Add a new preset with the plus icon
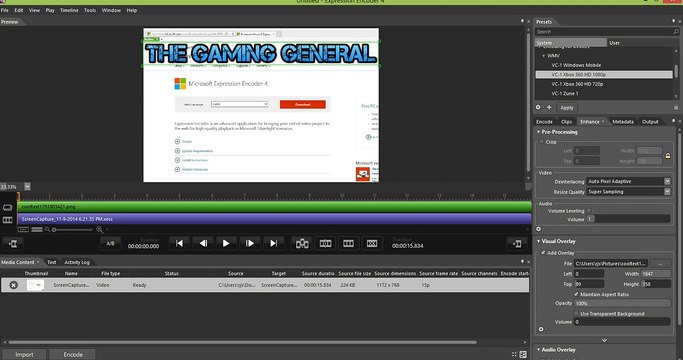 (549, 107)
